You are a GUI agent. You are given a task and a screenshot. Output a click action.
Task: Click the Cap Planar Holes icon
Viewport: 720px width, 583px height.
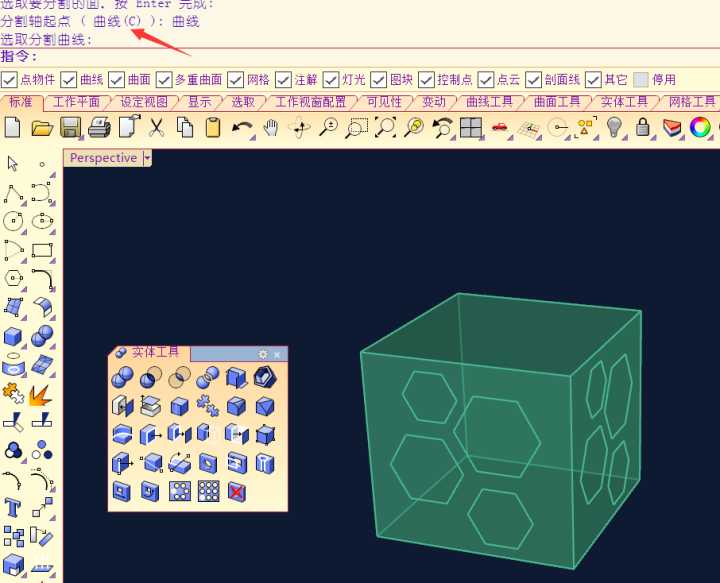(x=122, y=406)
